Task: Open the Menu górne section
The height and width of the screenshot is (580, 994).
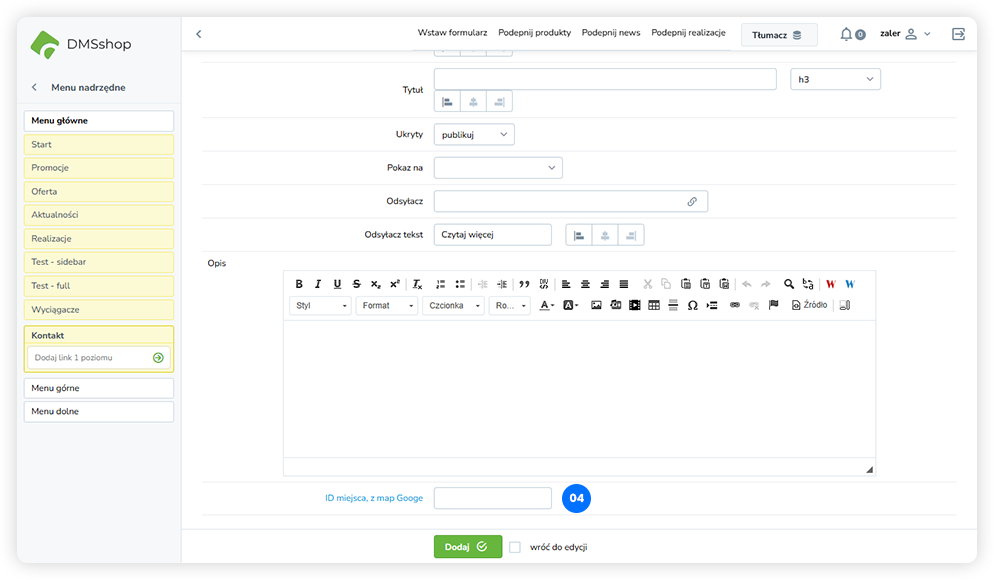Action: click(x=99, y=388)
